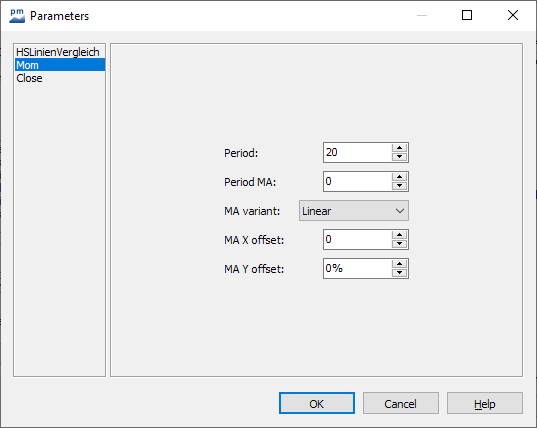Click the Cancel button
Viewport: 537px width, 428px height.
401,403
